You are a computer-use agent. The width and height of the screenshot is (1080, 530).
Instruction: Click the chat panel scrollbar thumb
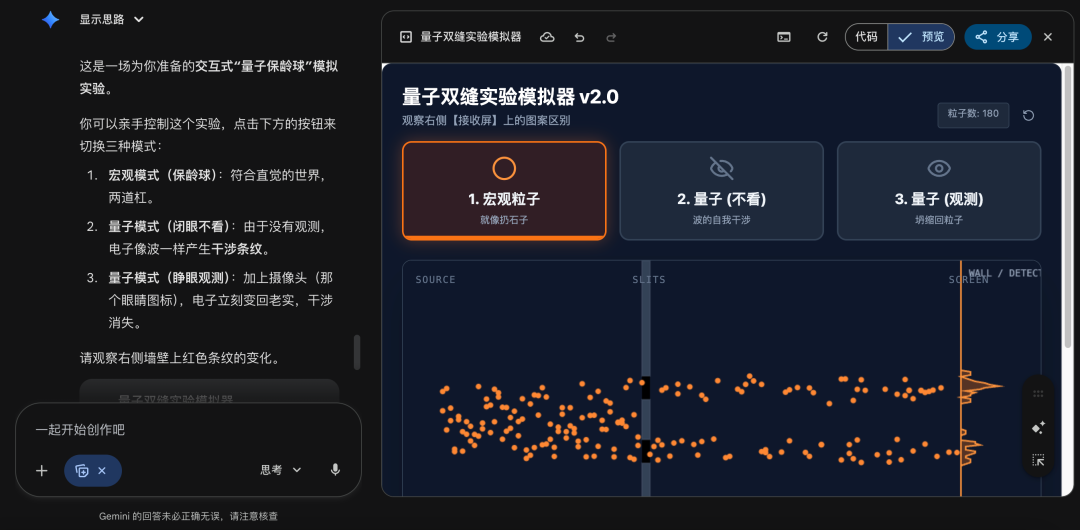[x=357, y=352]
